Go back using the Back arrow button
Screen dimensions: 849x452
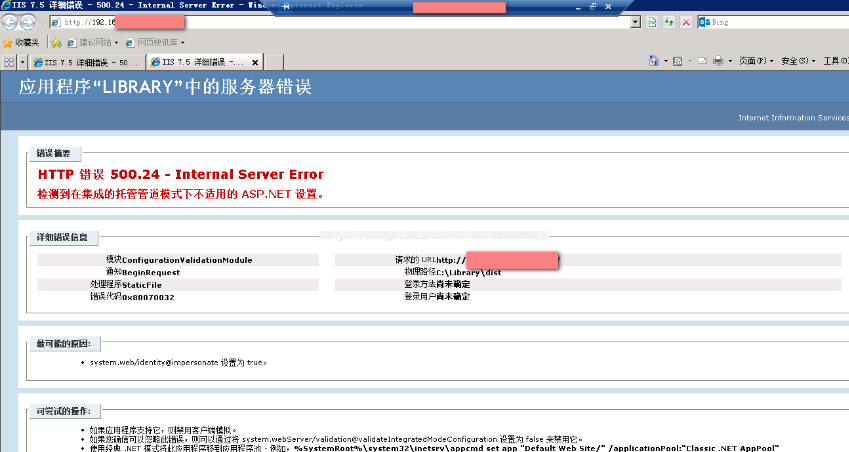[10, 22]
